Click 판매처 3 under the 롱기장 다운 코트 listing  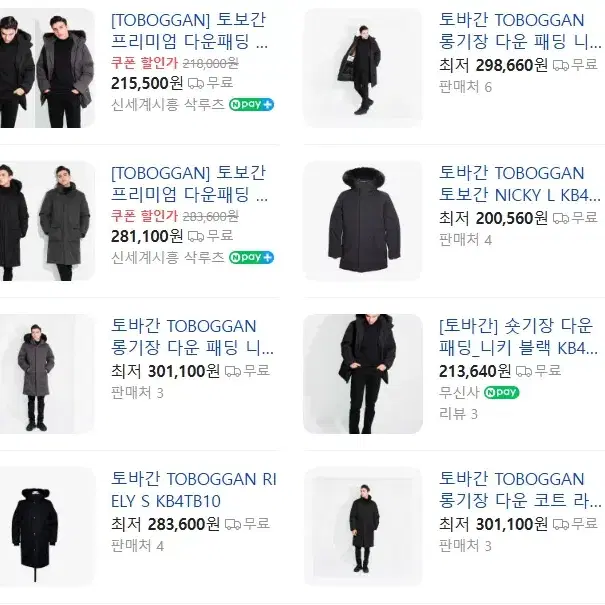click(x=465, y=546)
